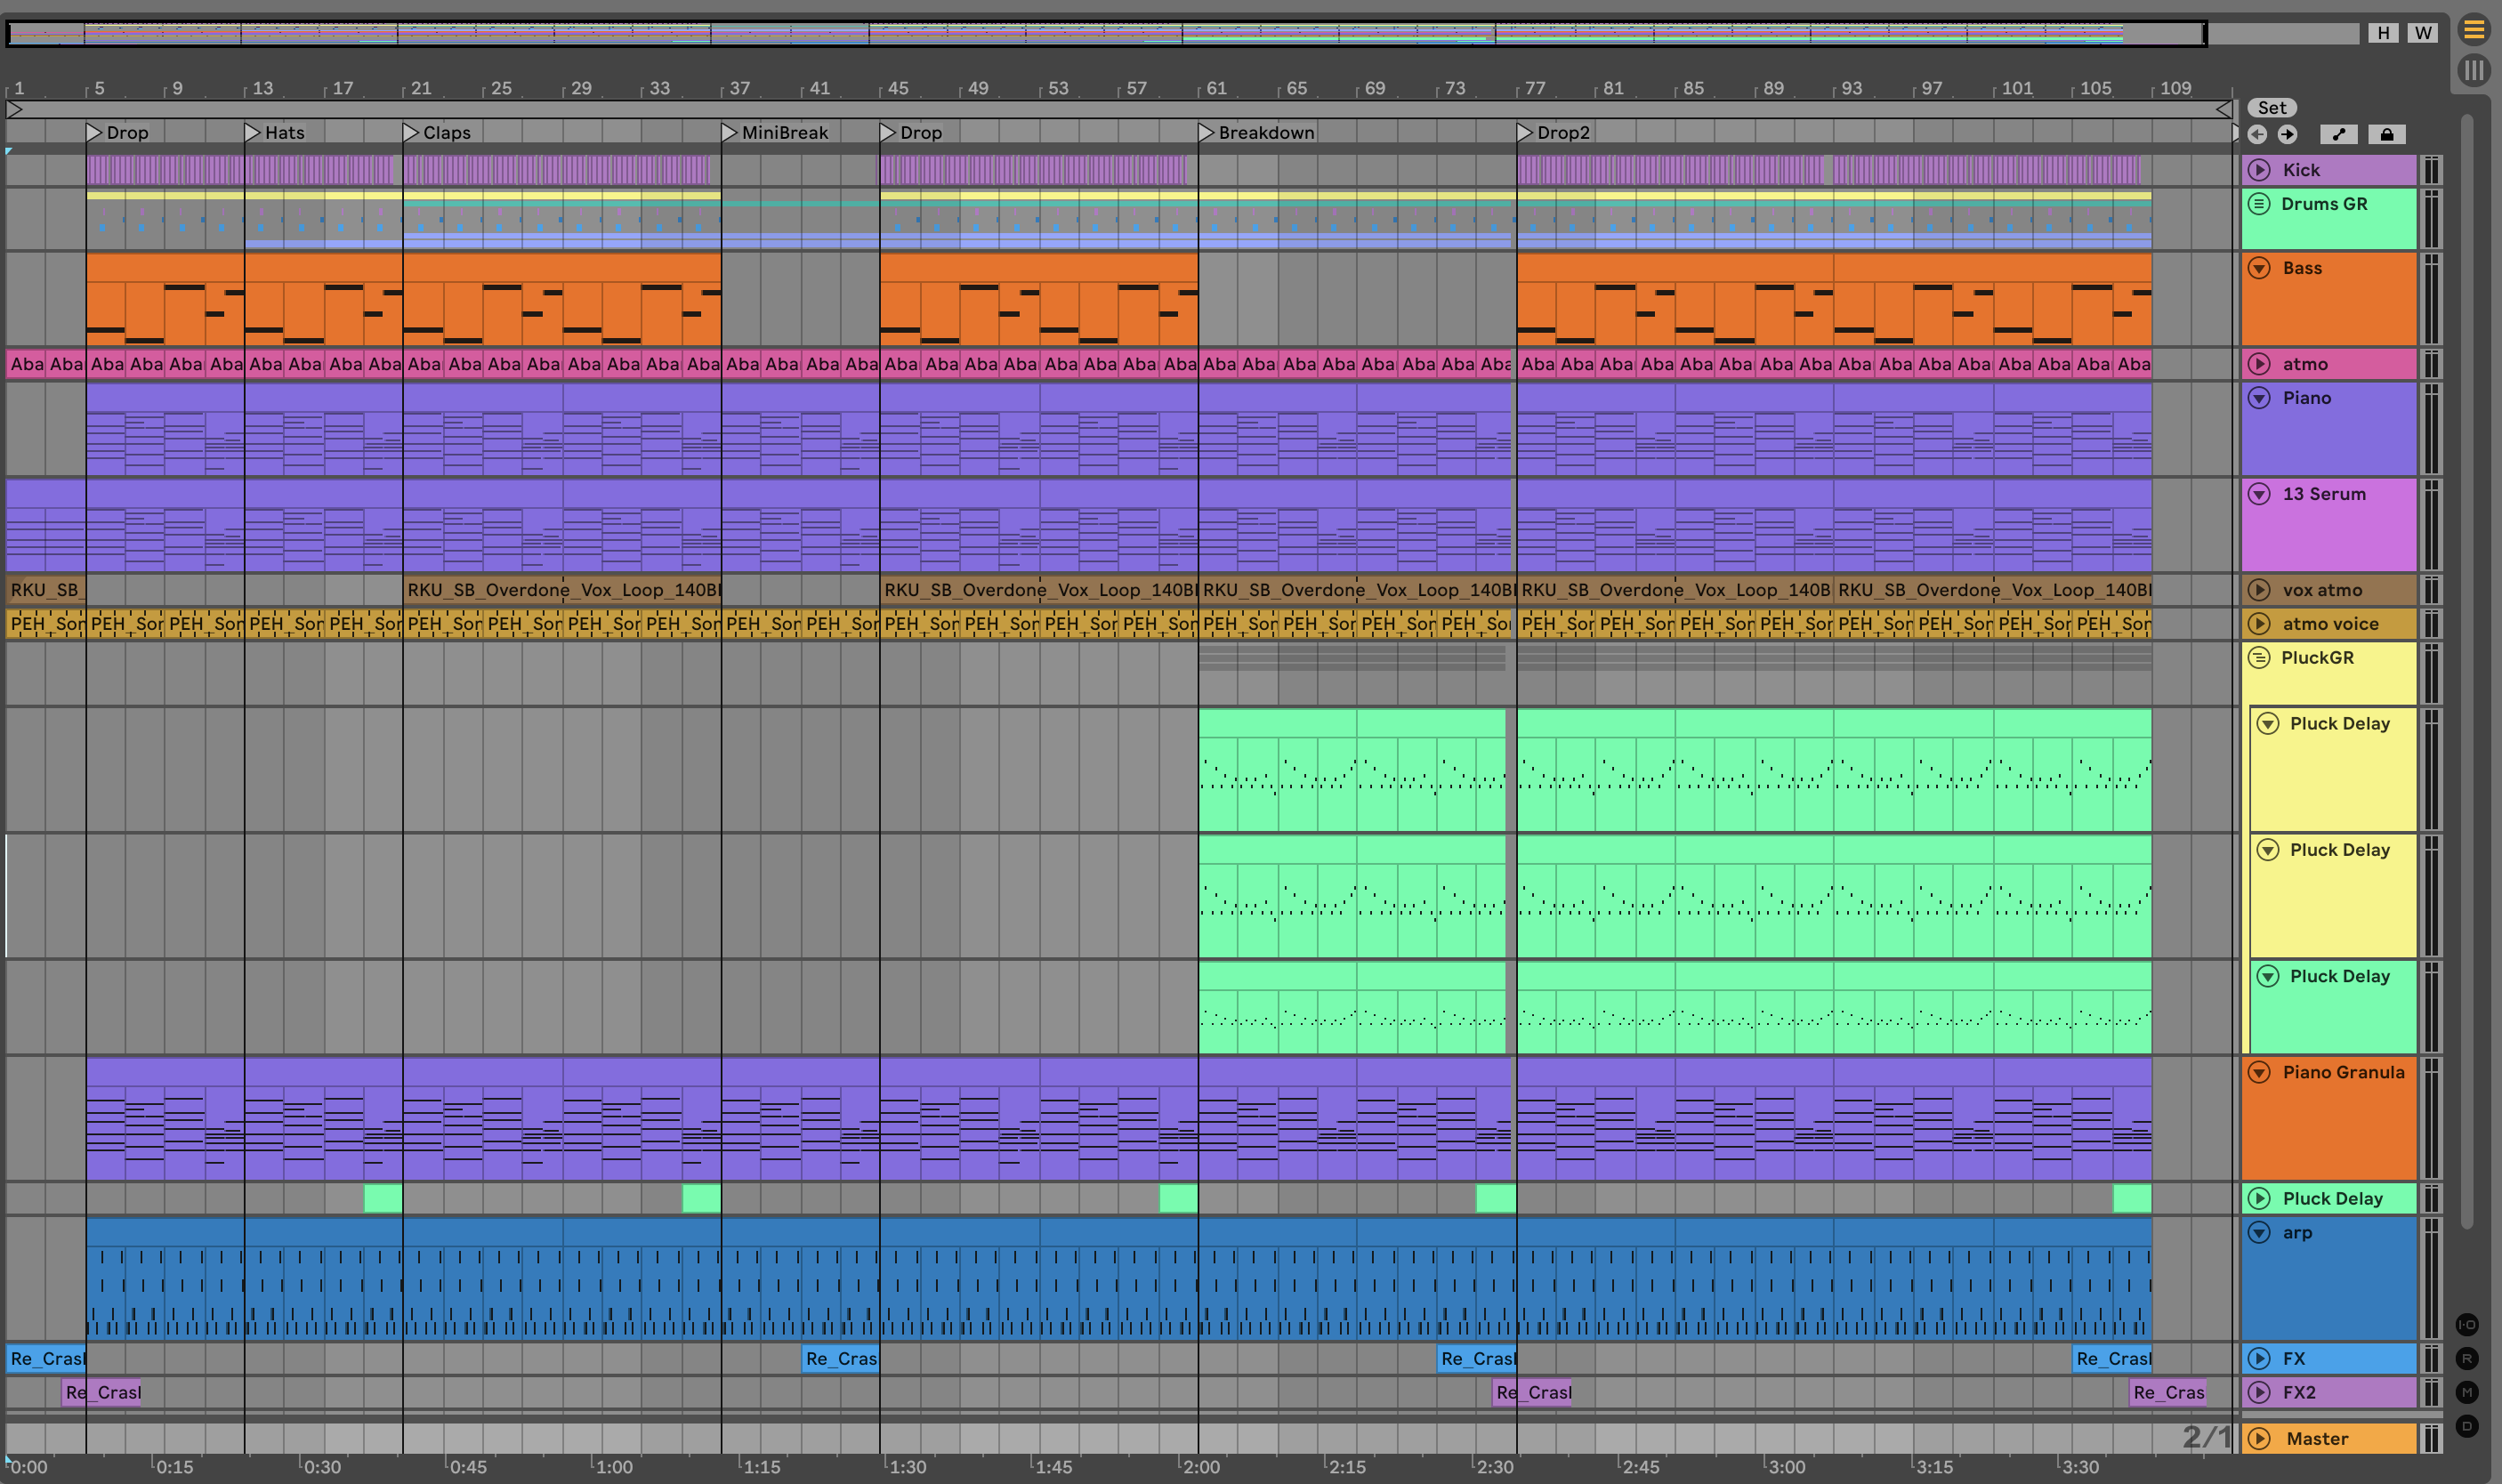
Task: Collapse the PluckGR group track
Action: 2259,658
